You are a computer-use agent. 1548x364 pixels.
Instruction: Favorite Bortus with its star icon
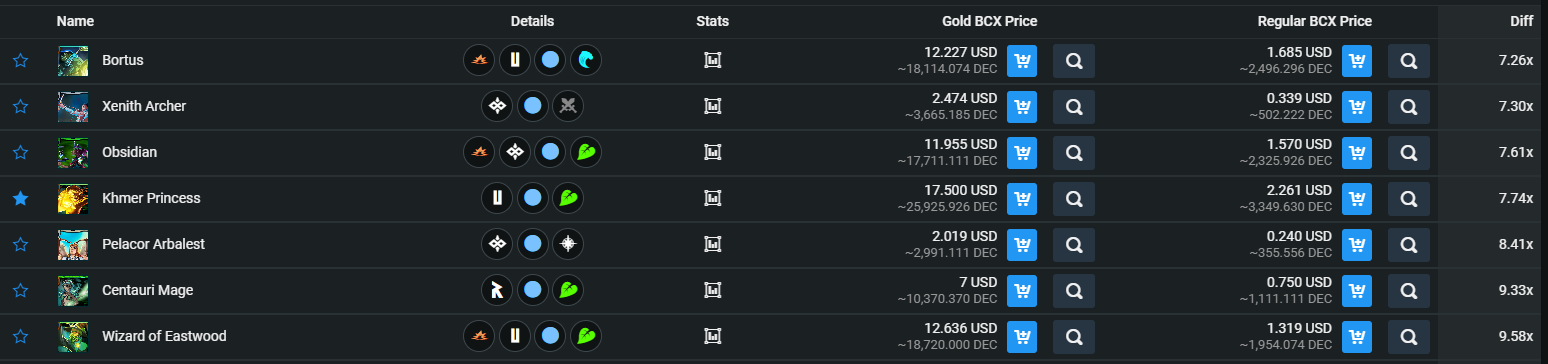pyautogui.click(x=20, y=61)
